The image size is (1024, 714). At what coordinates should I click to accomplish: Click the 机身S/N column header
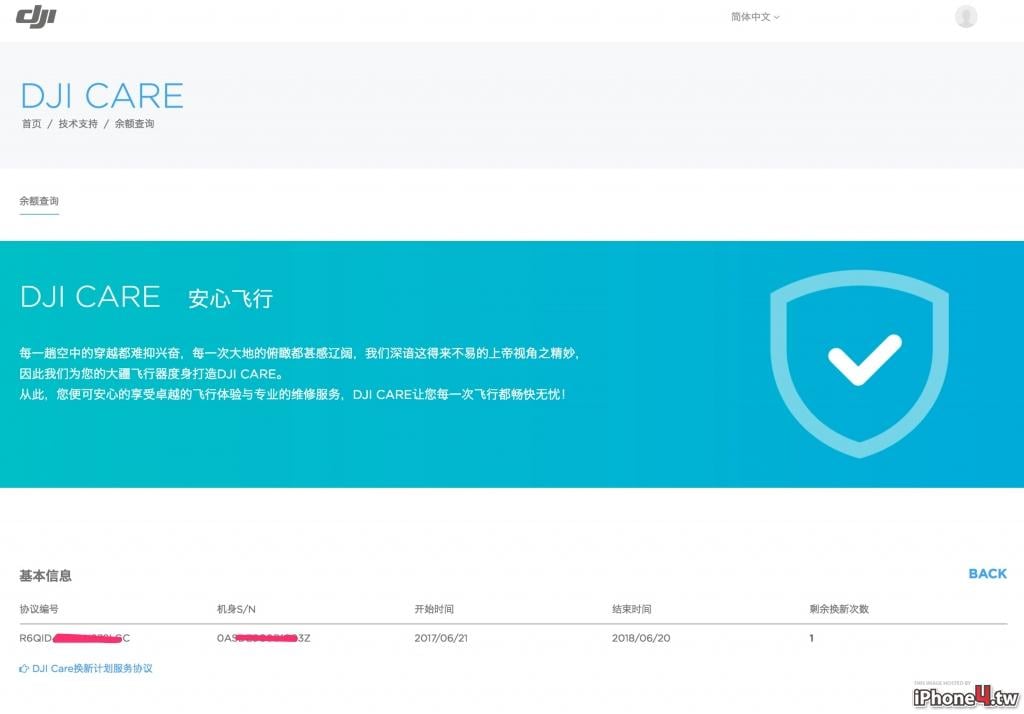tap(236, 609)
